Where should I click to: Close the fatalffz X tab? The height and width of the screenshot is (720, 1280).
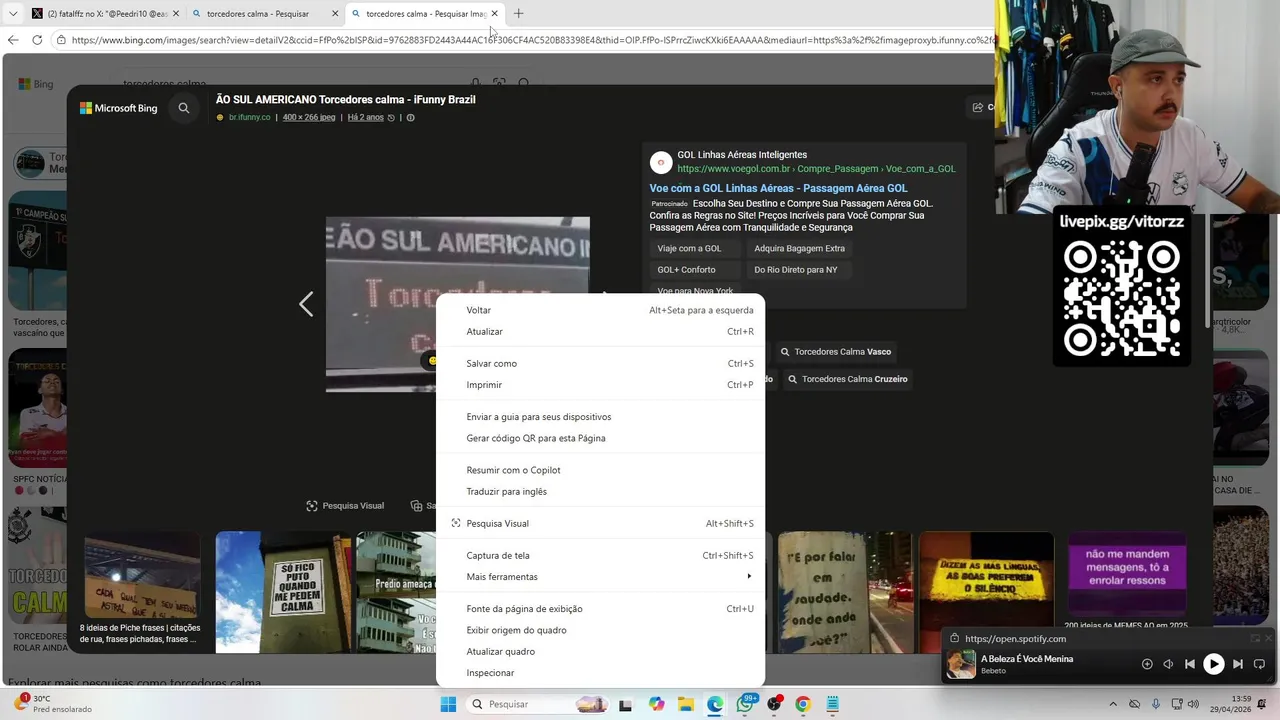click(x=176, y=14)
